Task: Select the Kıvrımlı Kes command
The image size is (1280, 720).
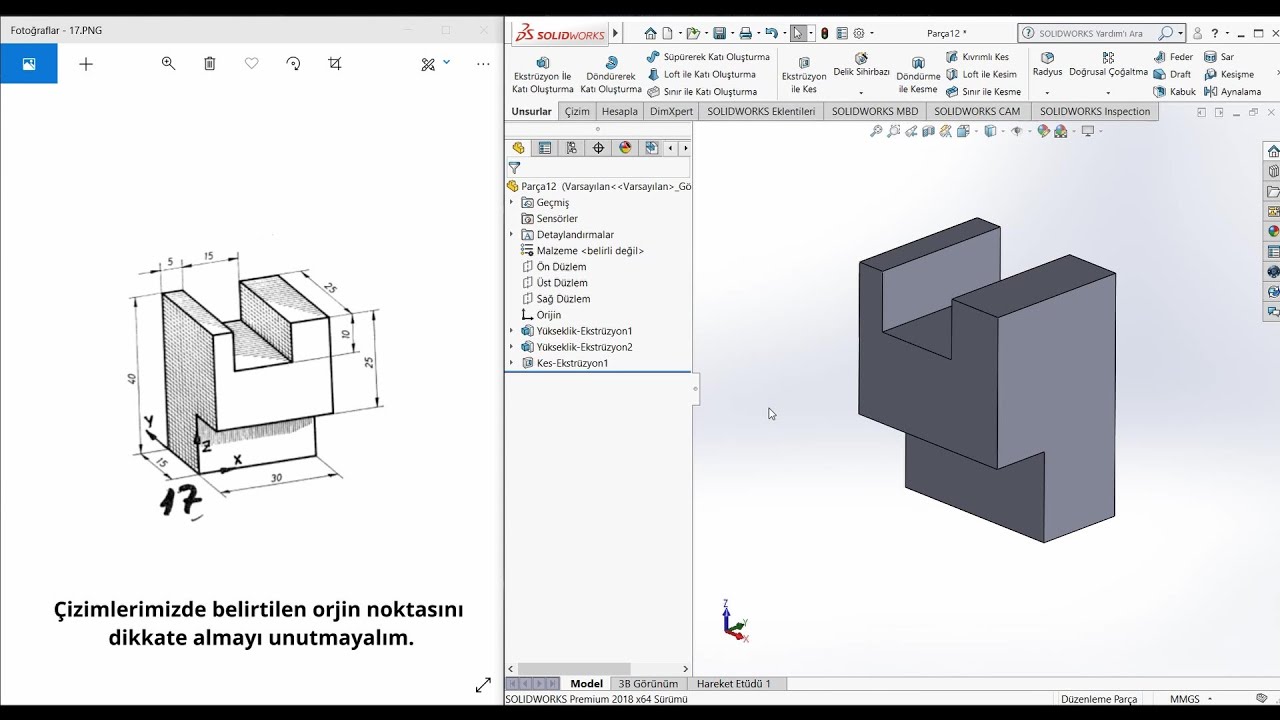Action: coord(977,57)
